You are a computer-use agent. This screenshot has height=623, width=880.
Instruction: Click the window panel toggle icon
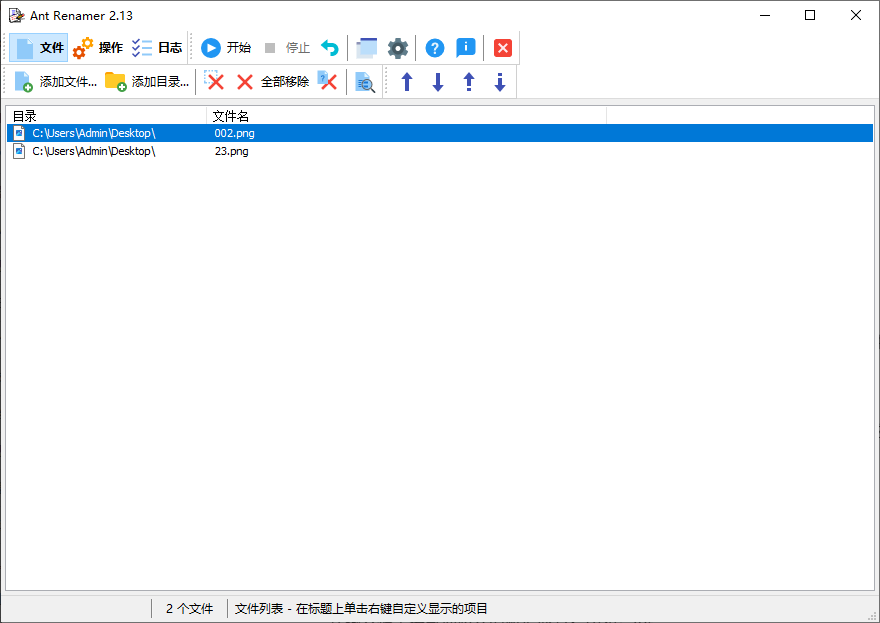coord(366,47)
